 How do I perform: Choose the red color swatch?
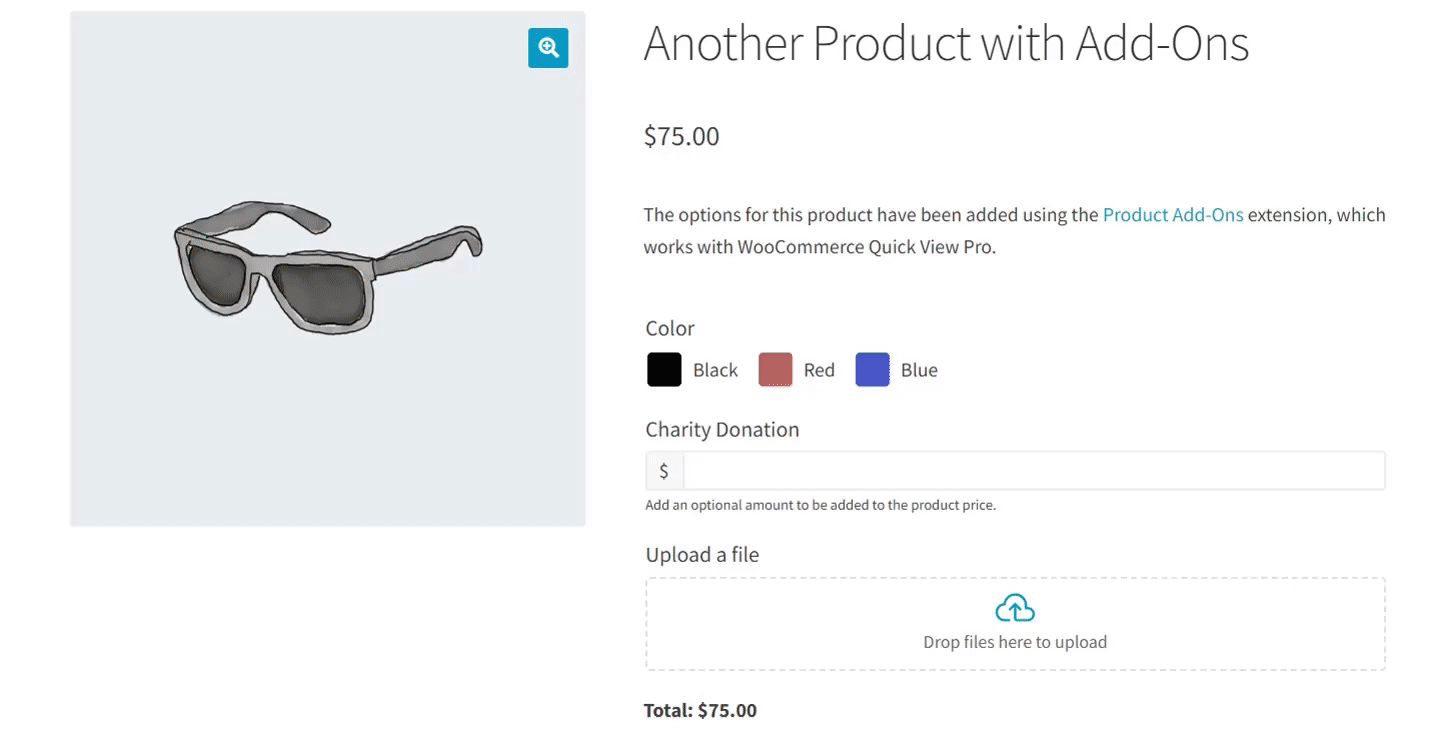(x=775, y=370)
